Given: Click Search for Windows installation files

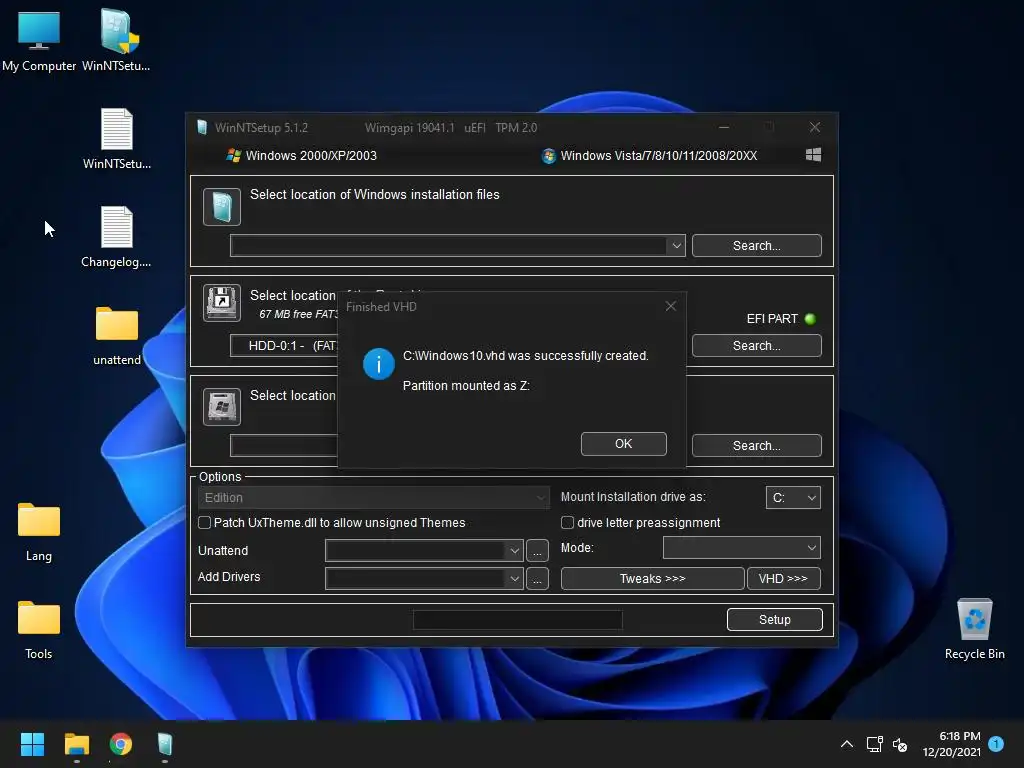Looking at the screenshot, I should (x=757, y=246).
